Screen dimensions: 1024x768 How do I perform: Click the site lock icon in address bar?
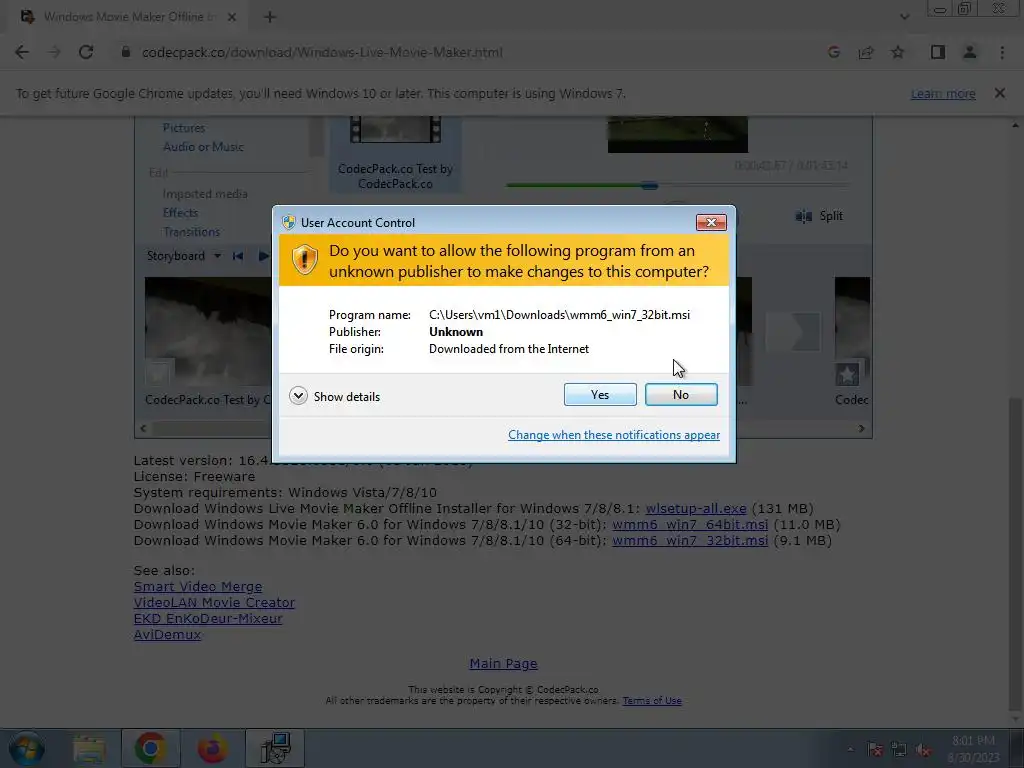tap(125, 52)
